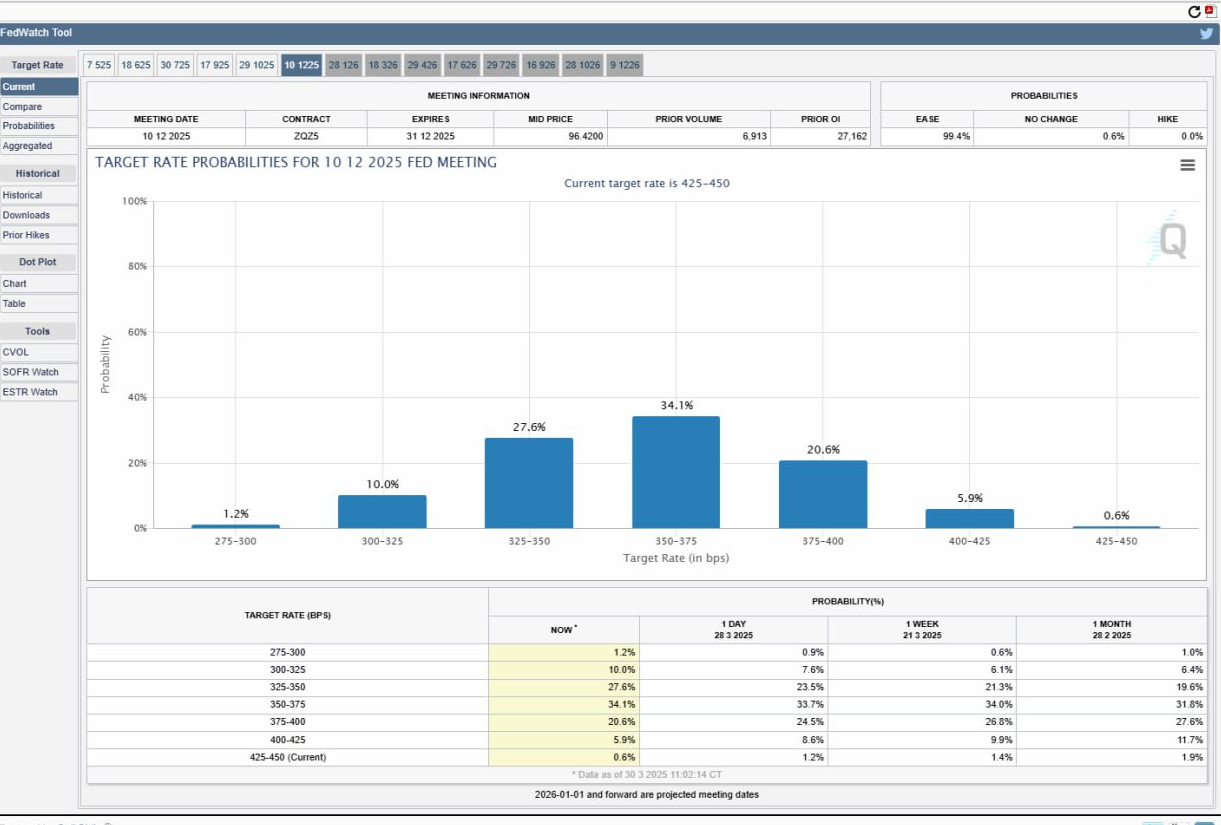Open the ESTR Watch tool link
The height and width of the screenshot is (825, 1221).
pos(39,392)
